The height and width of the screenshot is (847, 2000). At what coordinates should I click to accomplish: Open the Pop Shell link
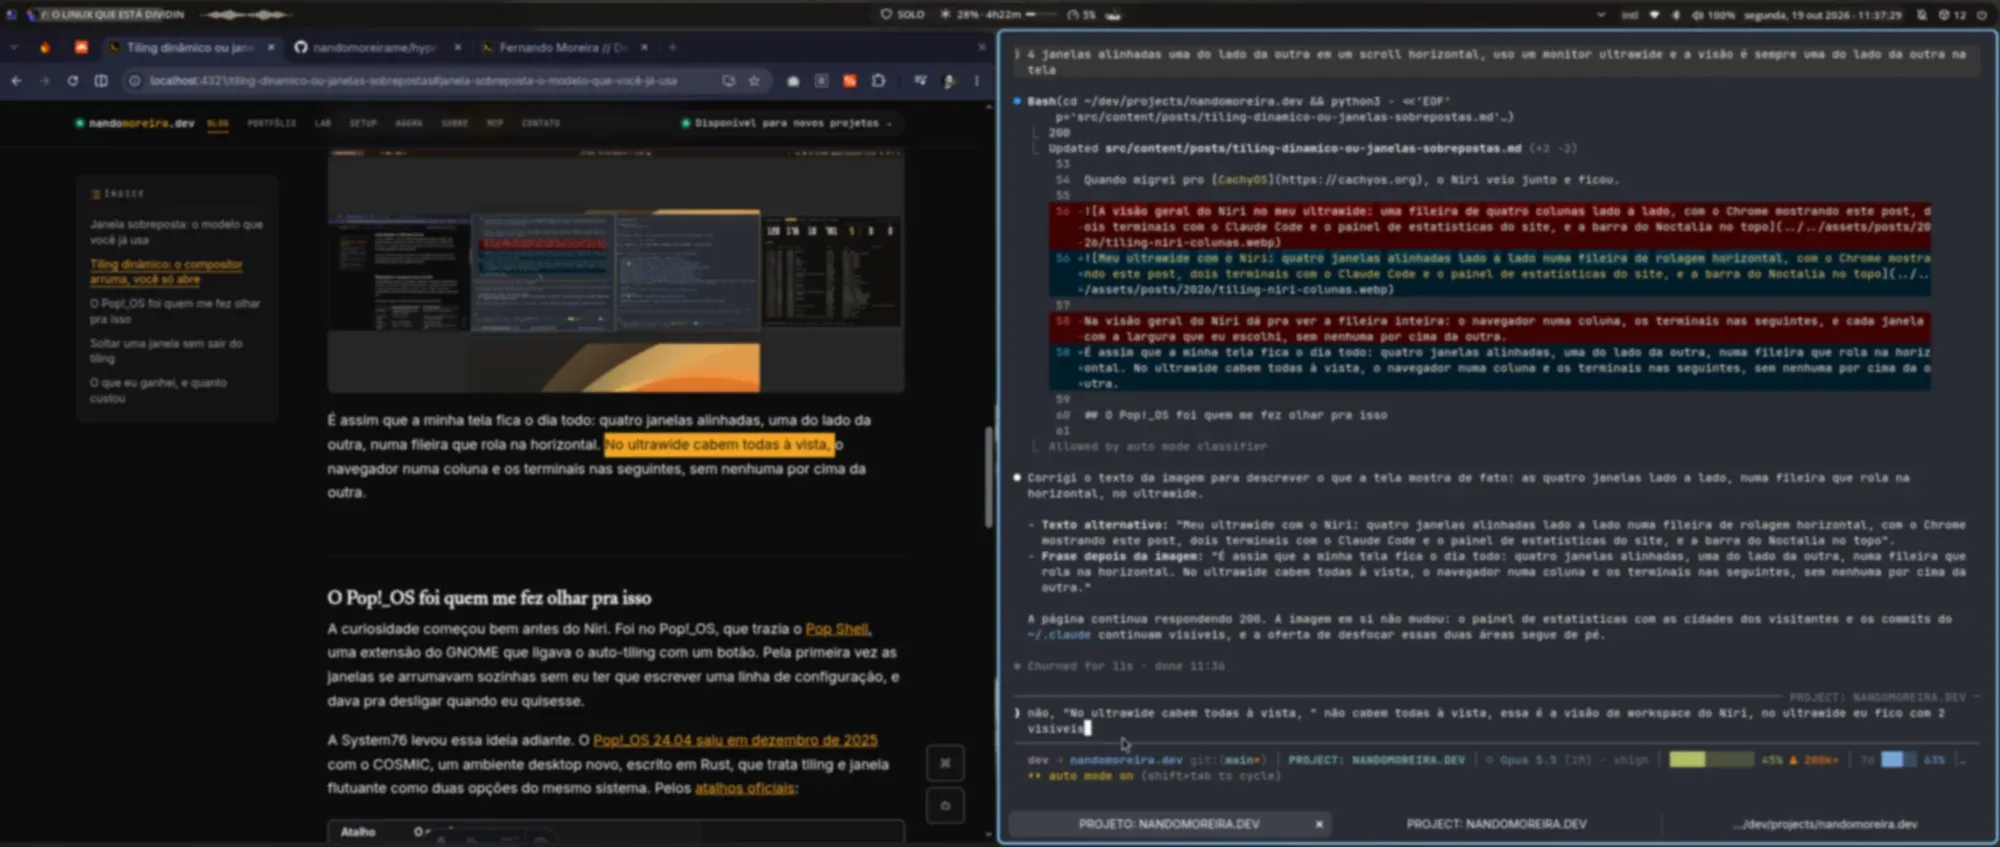click(x=838, y=629)
